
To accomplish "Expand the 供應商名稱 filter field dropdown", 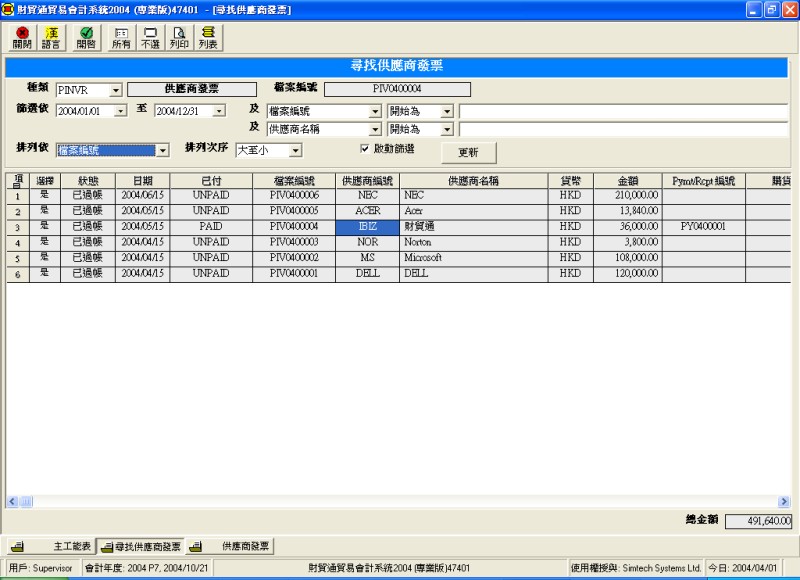I will click(x=375, y=130).
